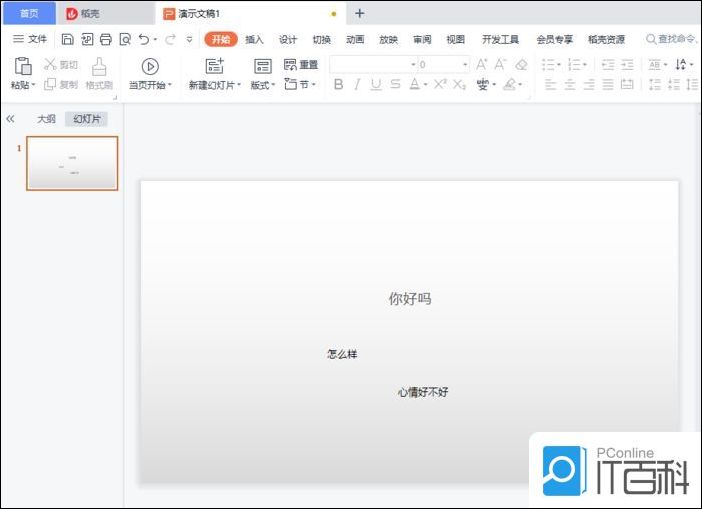Select slide 1 thumbnail in panel
Viewport: 702px width, 509px height.
click(72, 163)
